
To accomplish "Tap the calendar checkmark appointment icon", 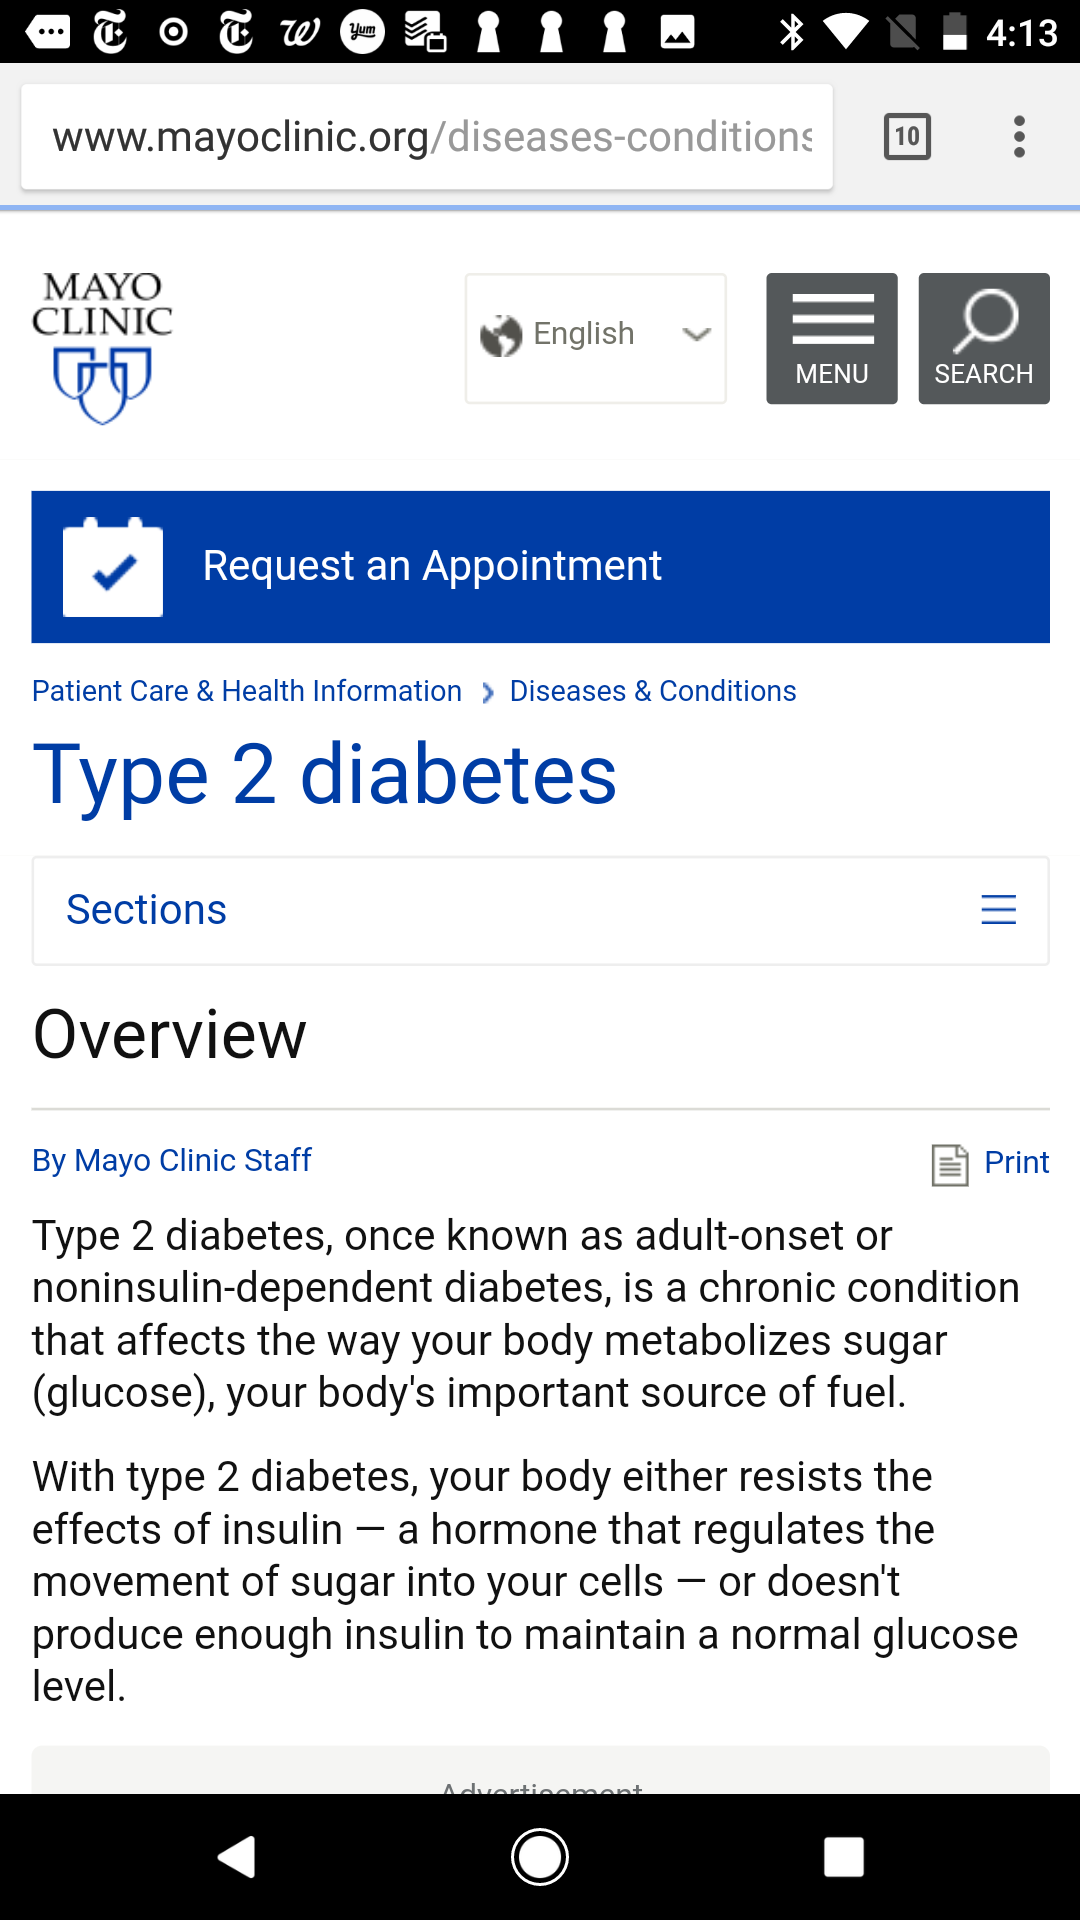I will click(113, 567).
